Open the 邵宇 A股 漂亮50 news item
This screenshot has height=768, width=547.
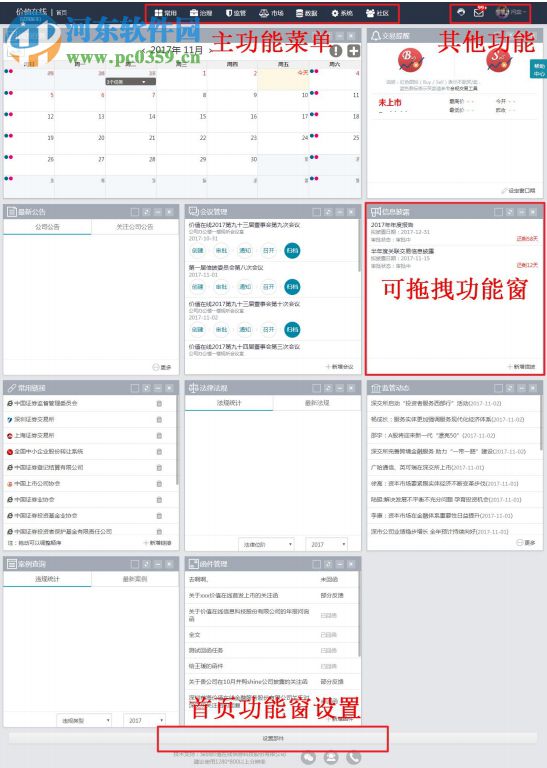pyautogui.click(x=433, y=435)
